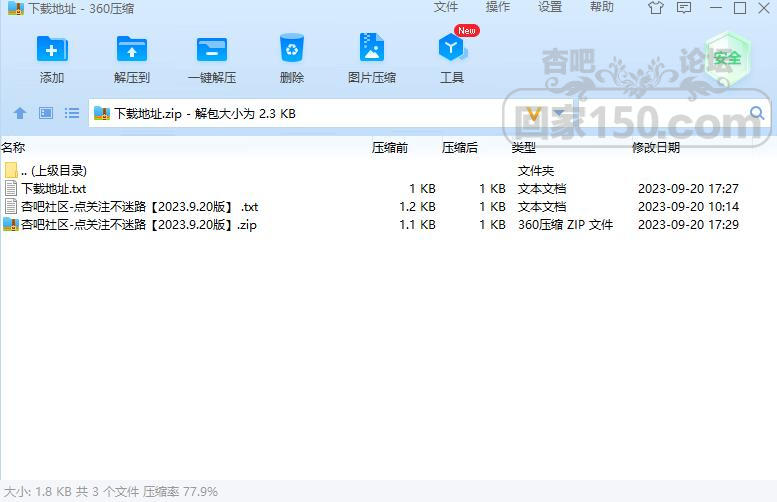Click the 删除 (Delete) recycle icon

(292, 58)
